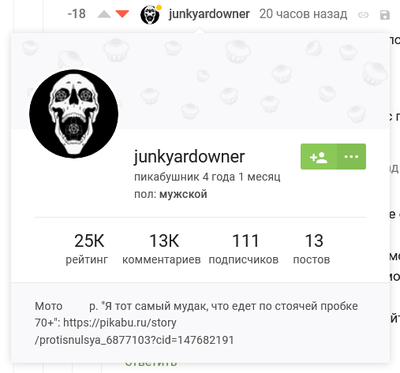Screen dimensions: 400x373
Task: Click small skull avatar beside comment author
Action: [x=150, y=15]
